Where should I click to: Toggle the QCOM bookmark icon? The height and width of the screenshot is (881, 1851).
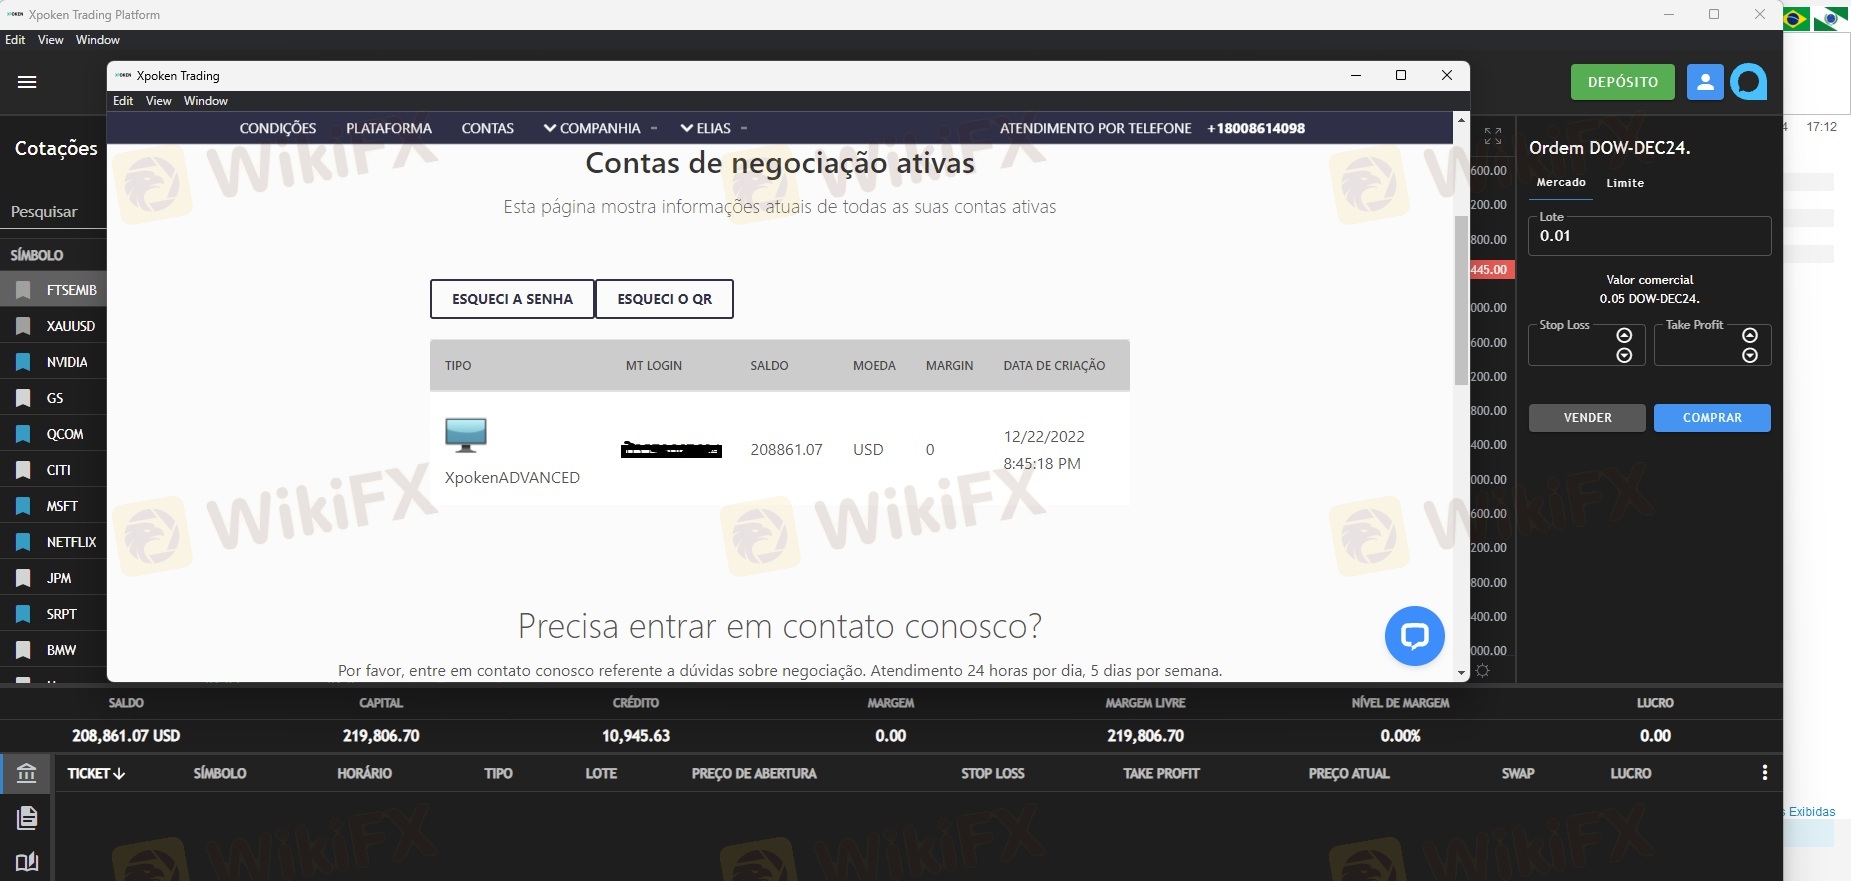pos(23,434)
